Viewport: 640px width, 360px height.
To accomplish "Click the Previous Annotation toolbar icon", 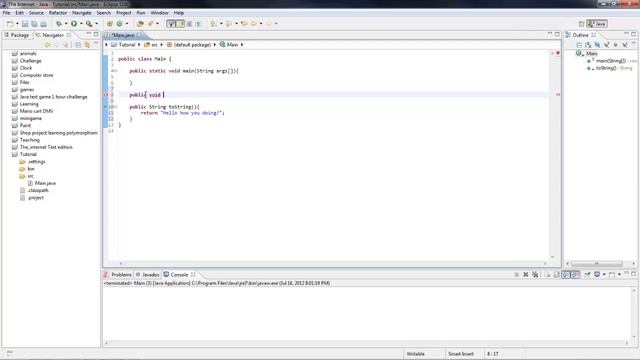I will [x=229, y=24].
